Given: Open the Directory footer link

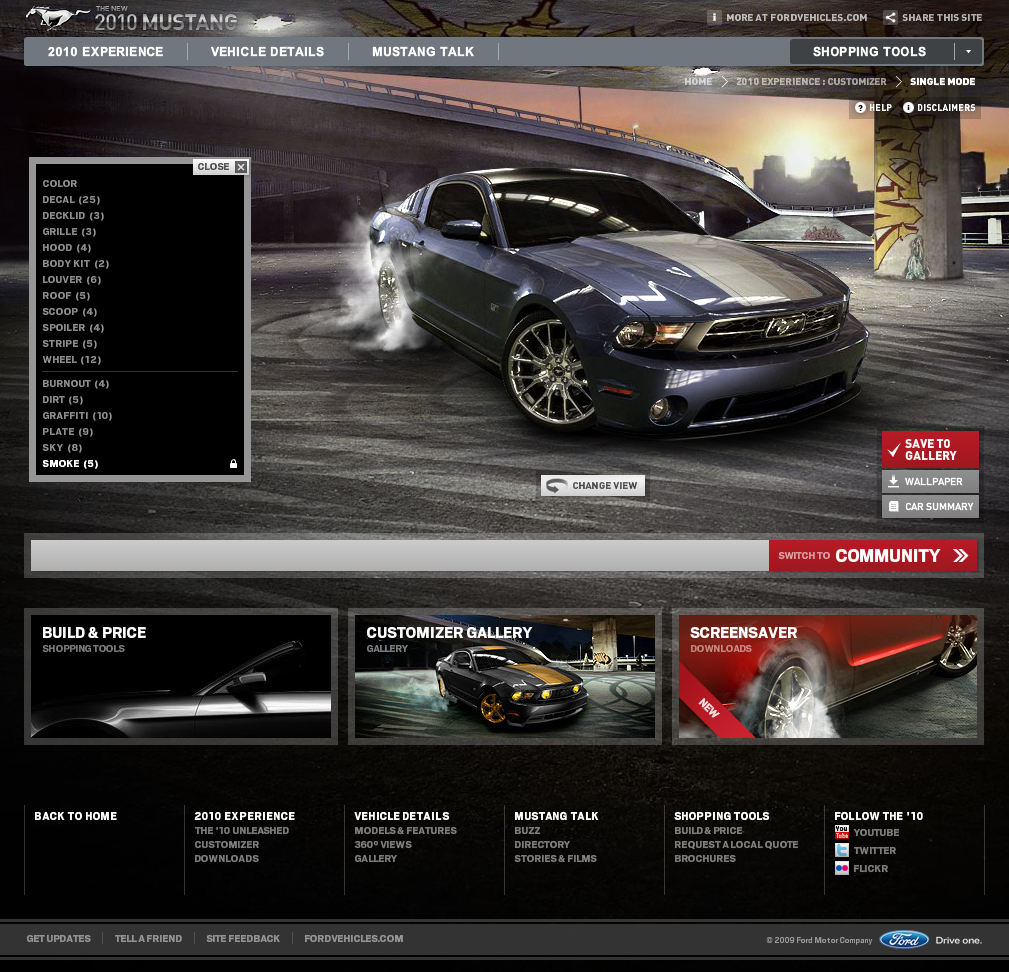Looking at the screenshot, I should click(542, 845).
